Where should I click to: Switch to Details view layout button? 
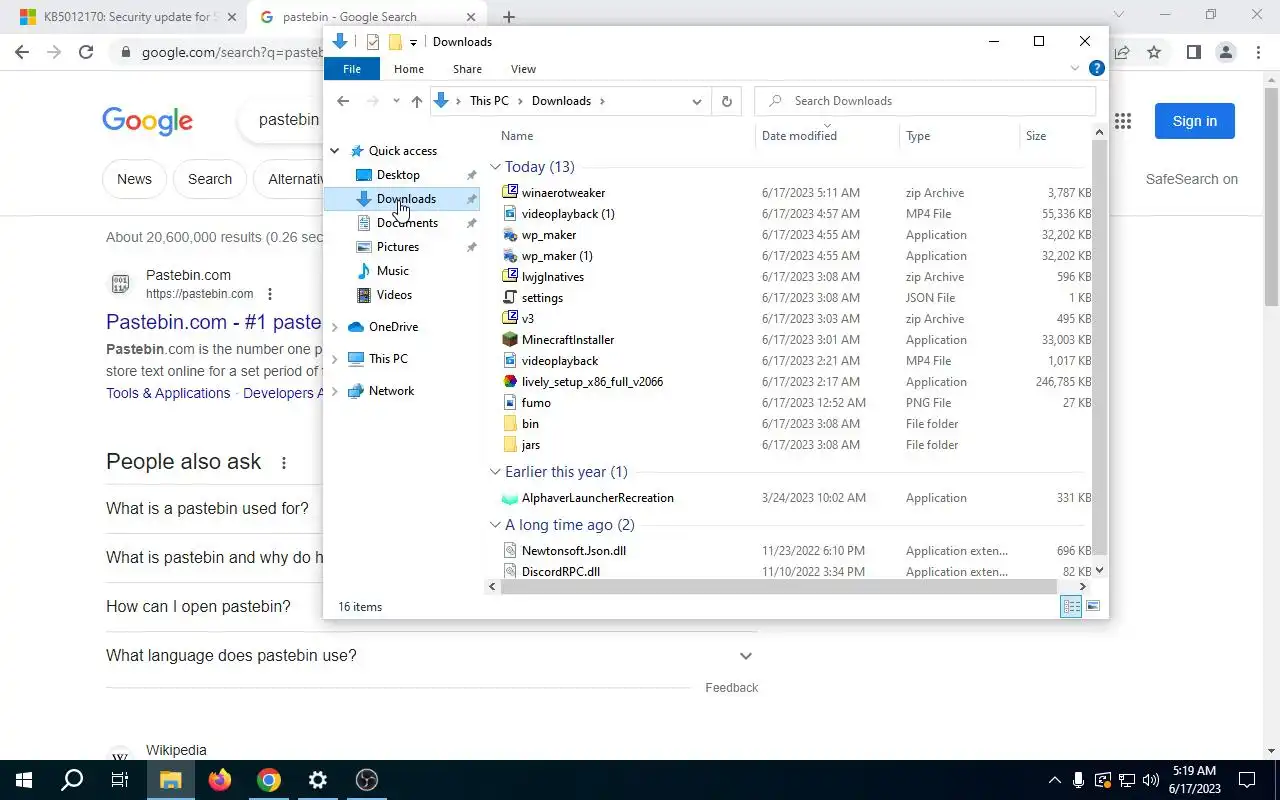point(1071,606)
